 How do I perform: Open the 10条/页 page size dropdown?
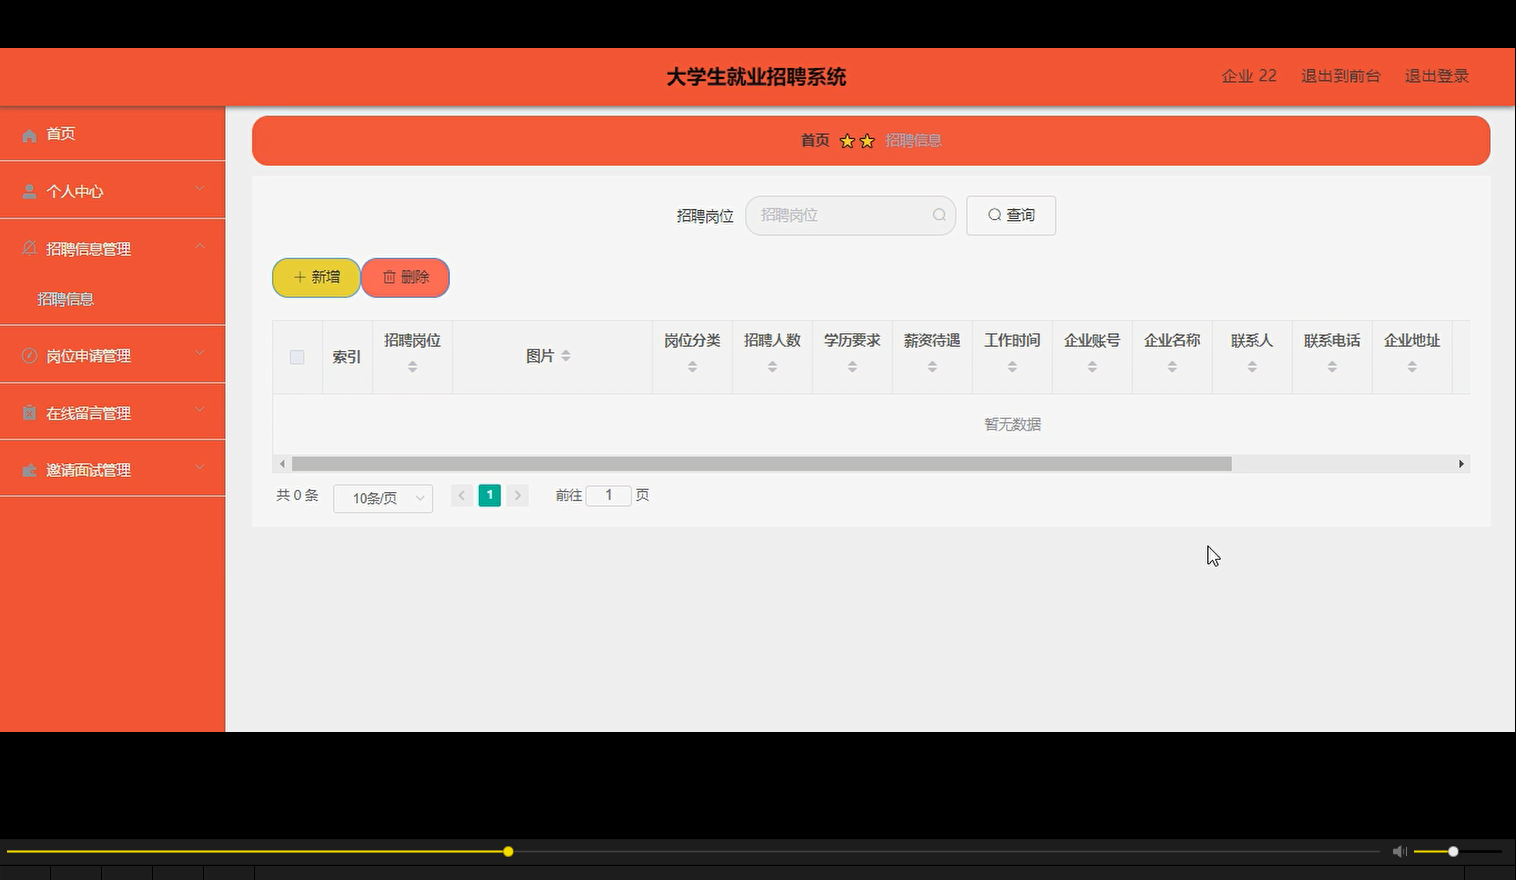tap(383, 498)
